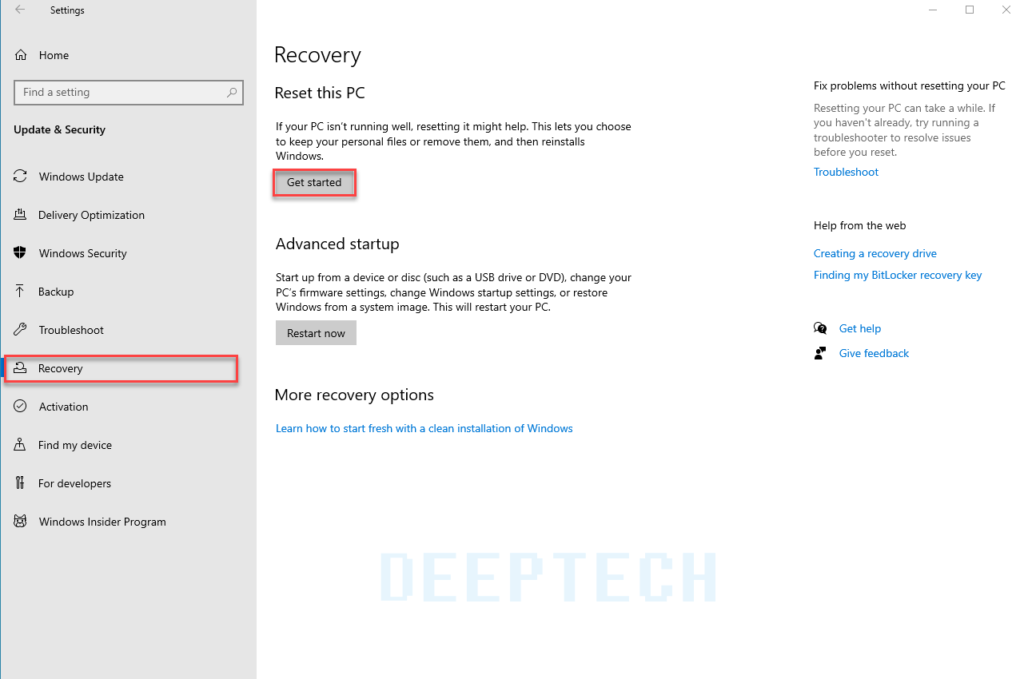The width and height of the screenshot is (1024, 679).
Task: Click the Delivery Optimization icon
Action: pos(20,214)
